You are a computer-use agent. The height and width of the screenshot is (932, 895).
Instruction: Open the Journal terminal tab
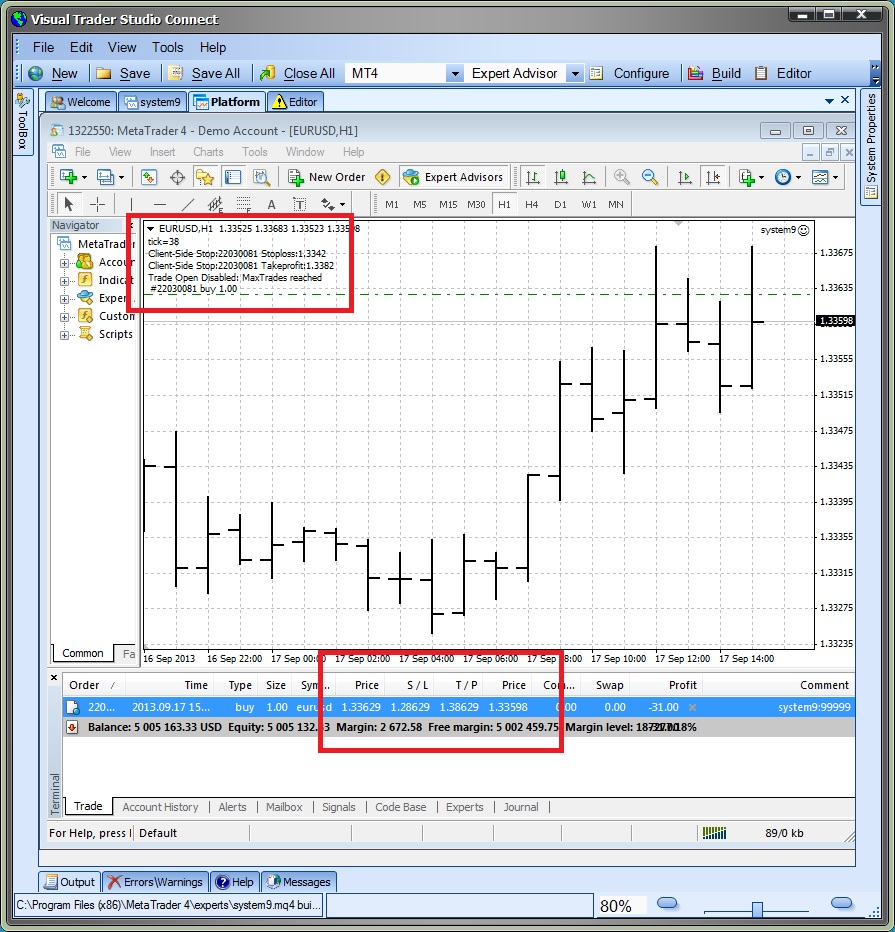[x=521, y=807]
